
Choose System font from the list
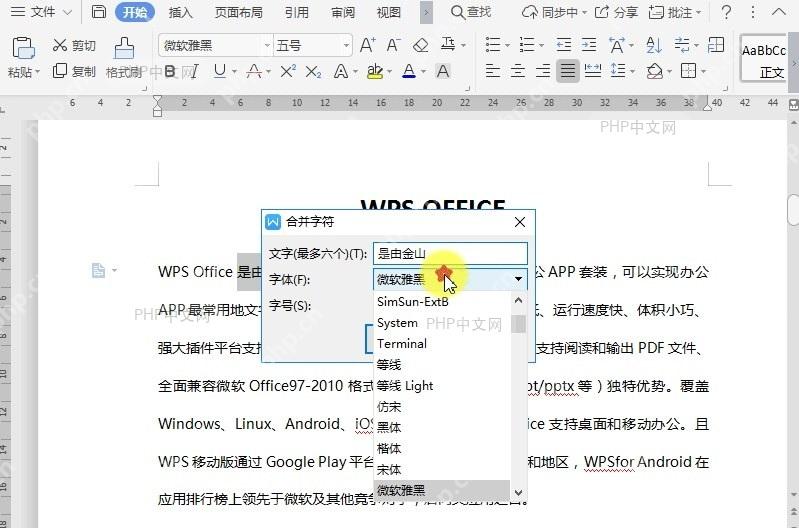442,323
